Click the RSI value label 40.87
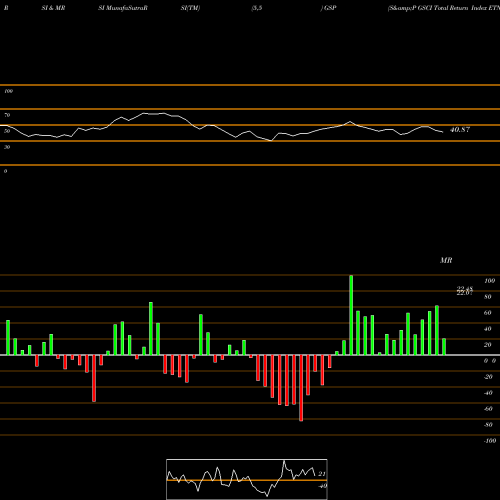Image resolution: width=500 pixels, height=500 pixels. 460,130
